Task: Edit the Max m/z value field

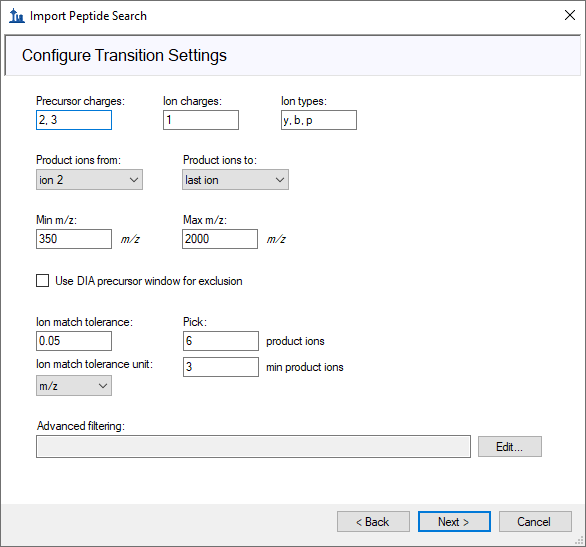Action: point(220,239)
